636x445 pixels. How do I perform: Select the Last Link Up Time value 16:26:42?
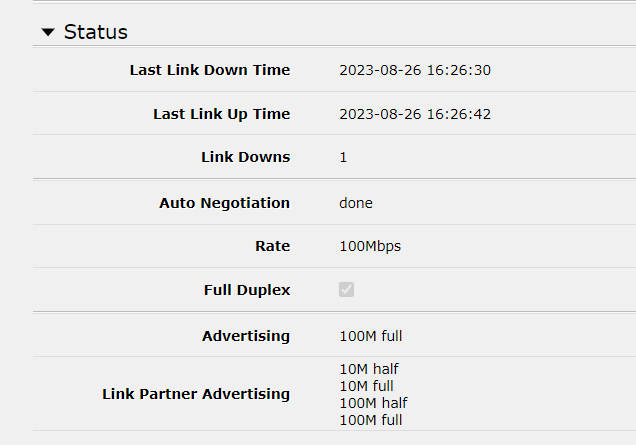click(x=459, y=114)
